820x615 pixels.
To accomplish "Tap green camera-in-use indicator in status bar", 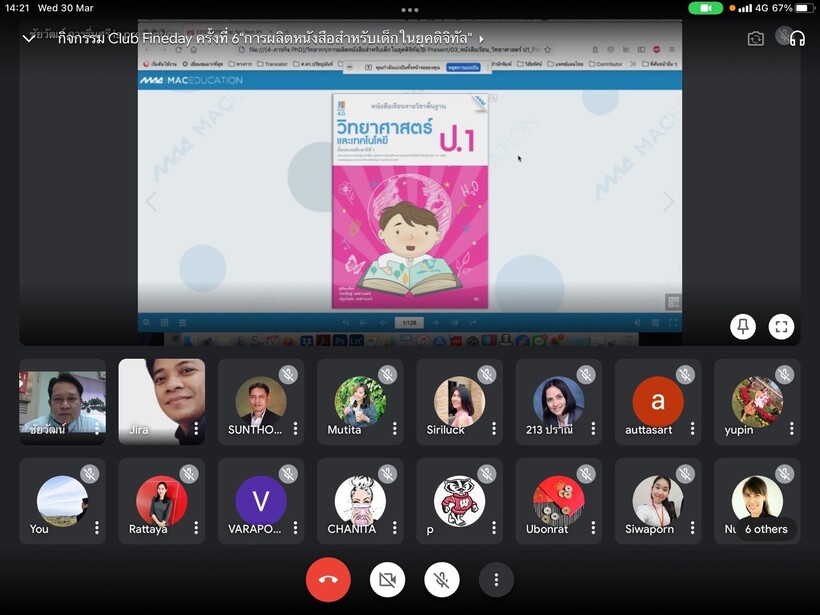I will 705,8.
